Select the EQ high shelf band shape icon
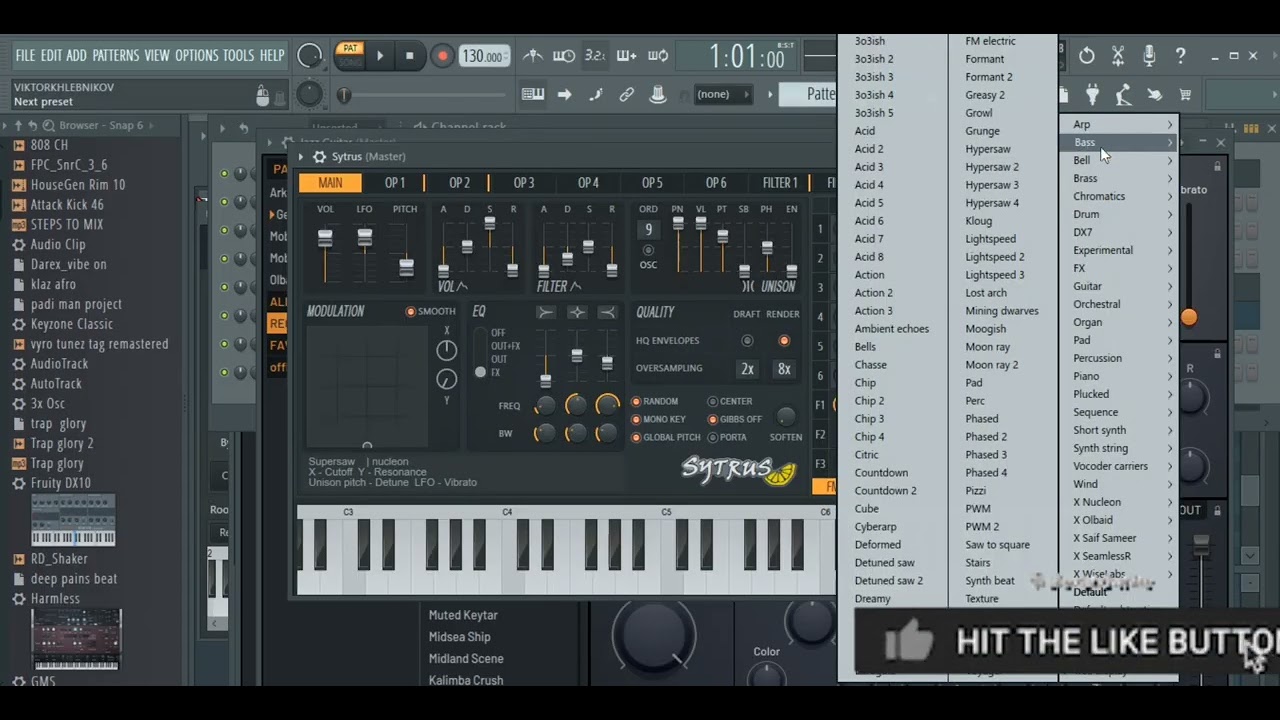 pyautogui.click(x=607, y=313)
